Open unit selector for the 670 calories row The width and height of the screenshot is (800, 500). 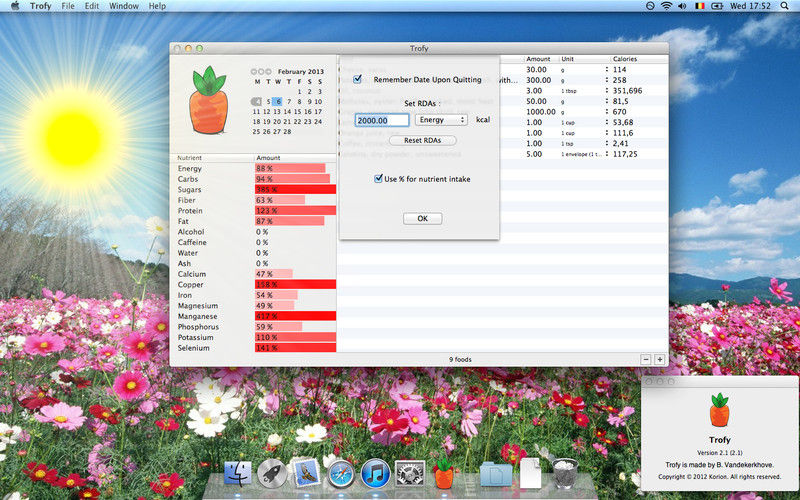607,112
